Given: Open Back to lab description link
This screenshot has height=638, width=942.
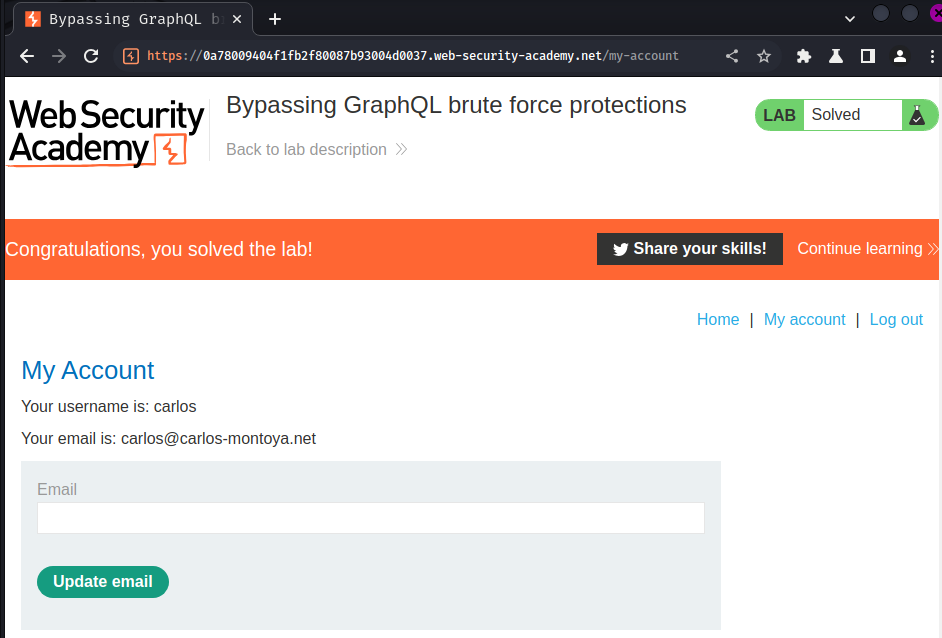Looking at the screenshot, I should 317,150.
